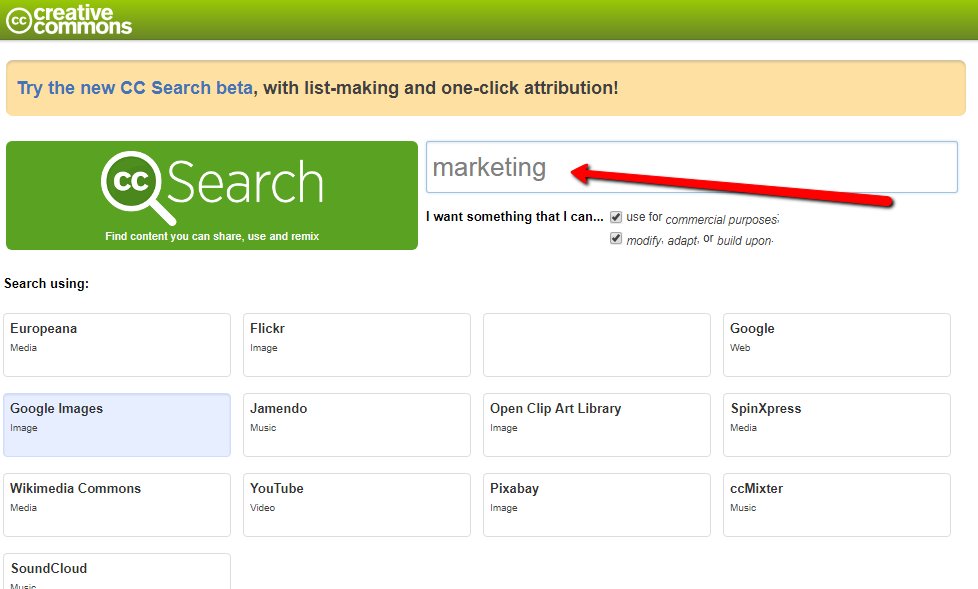Viewport: 978px width, 589px height.
Task: Click 'I want something that I can...' text
Action: click(515, 217)
